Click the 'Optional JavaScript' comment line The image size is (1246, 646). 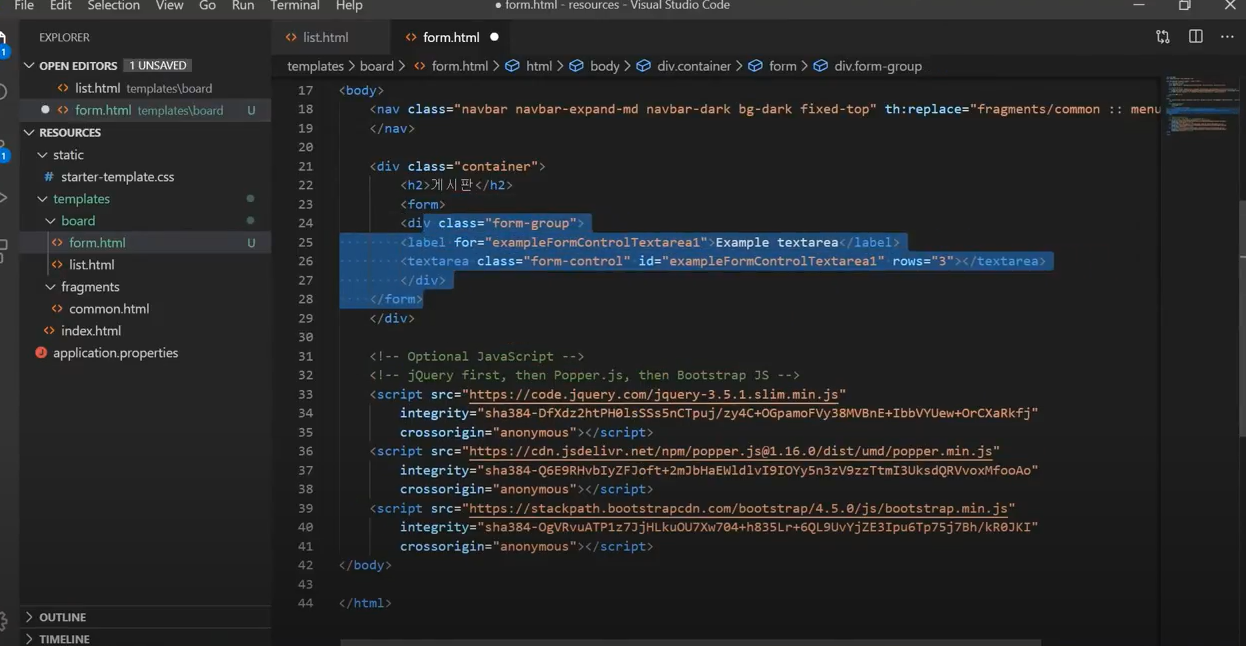[x=477, y=356]
